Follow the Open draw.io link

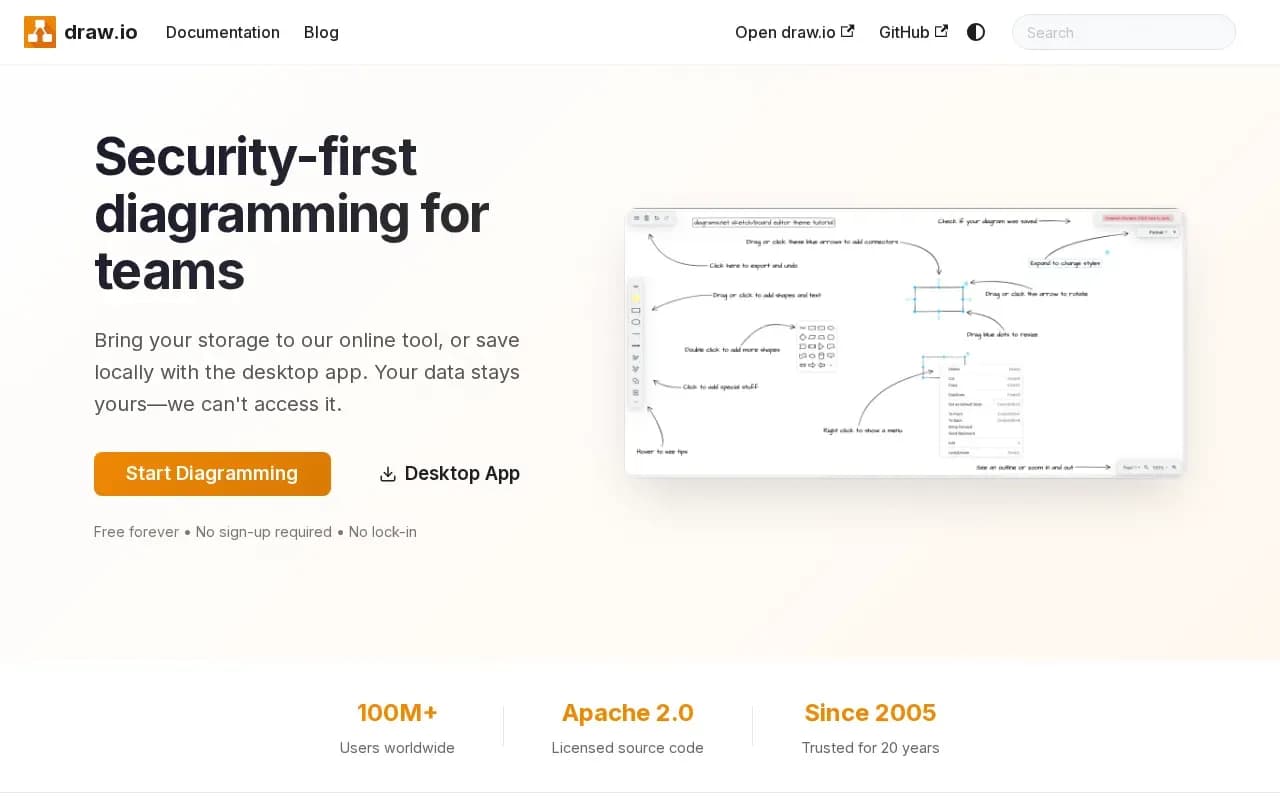(x=794, y=32)
